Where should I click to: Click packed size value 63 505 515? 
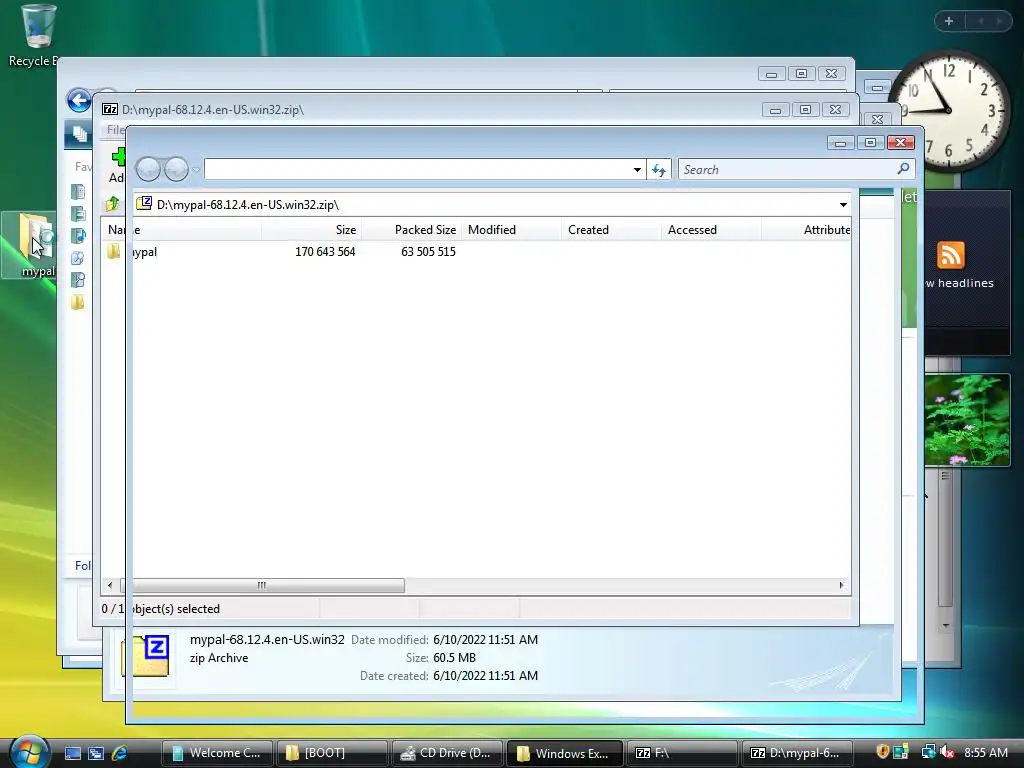tap(428, 252)
